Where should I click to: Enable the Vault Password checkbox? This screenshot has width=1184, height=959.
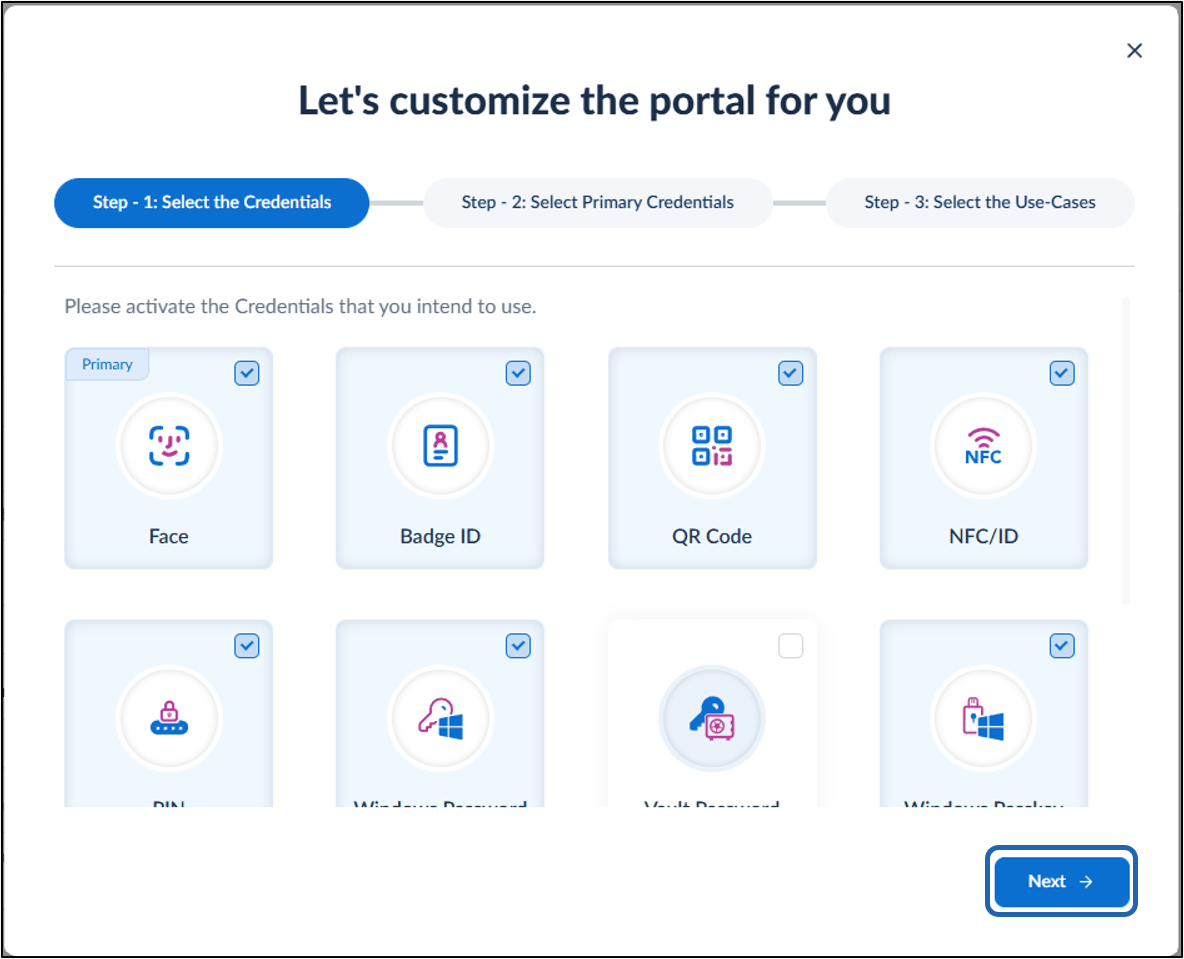791,646
